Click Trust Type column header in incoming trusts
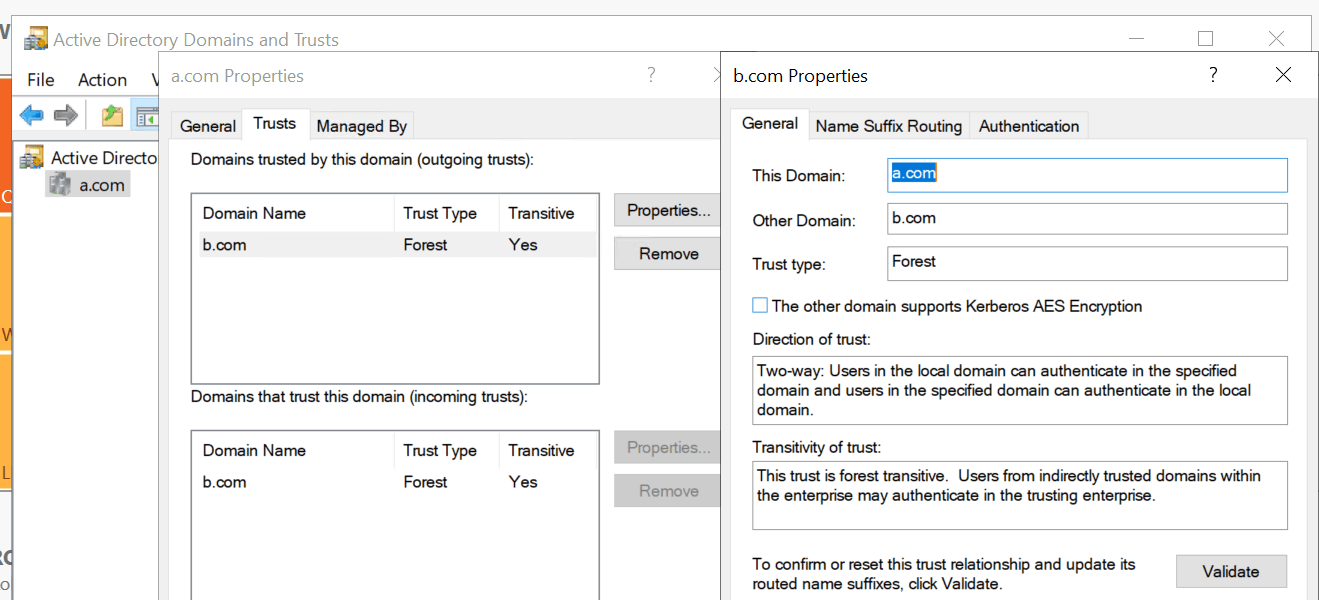 pos(447,450)
